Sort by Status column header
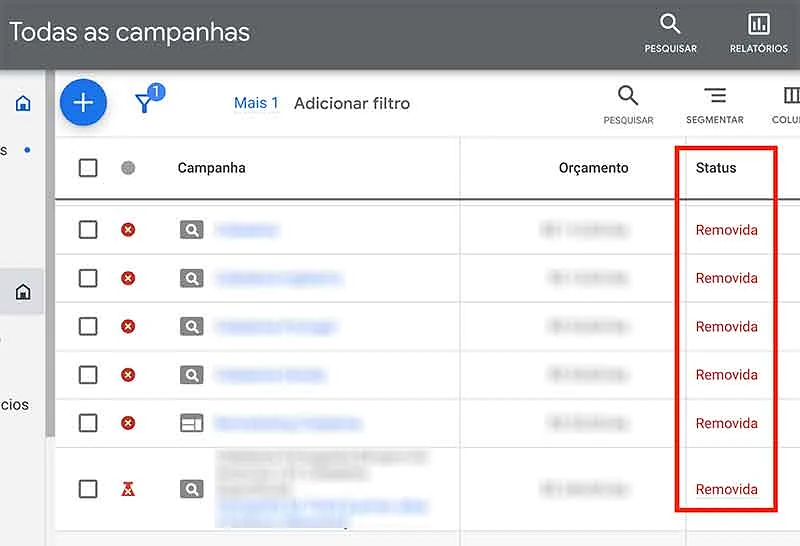 (x=716, y=168)
